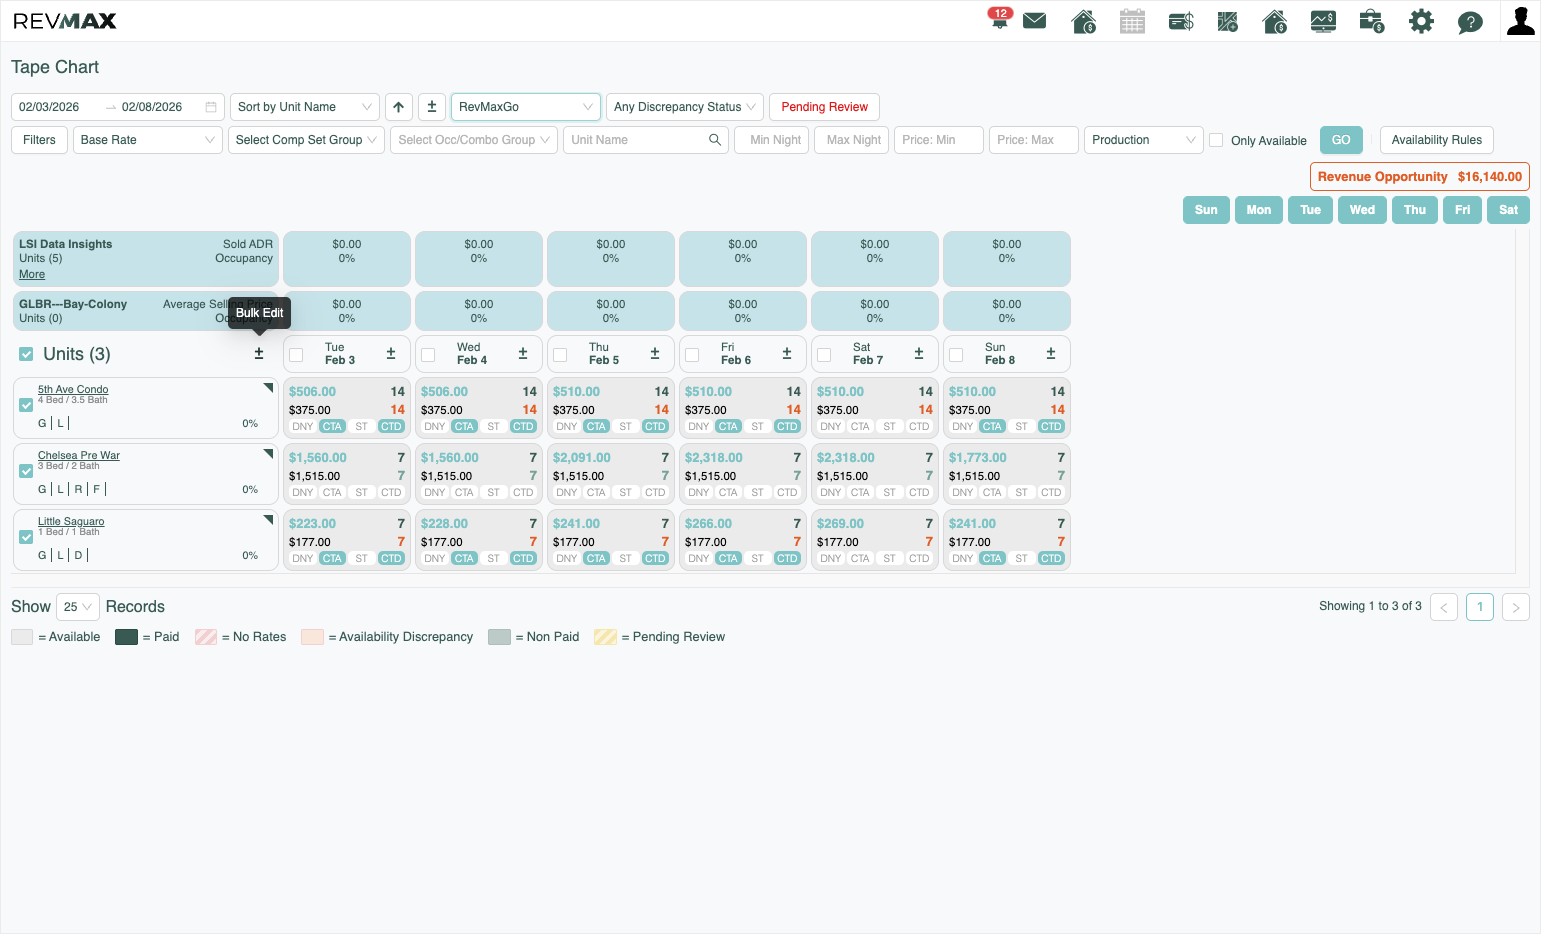Screen dimensions: 1541x934
Task: Click the ascending sort arrow button
Action: pyautogui.click(x=399, y=107)
